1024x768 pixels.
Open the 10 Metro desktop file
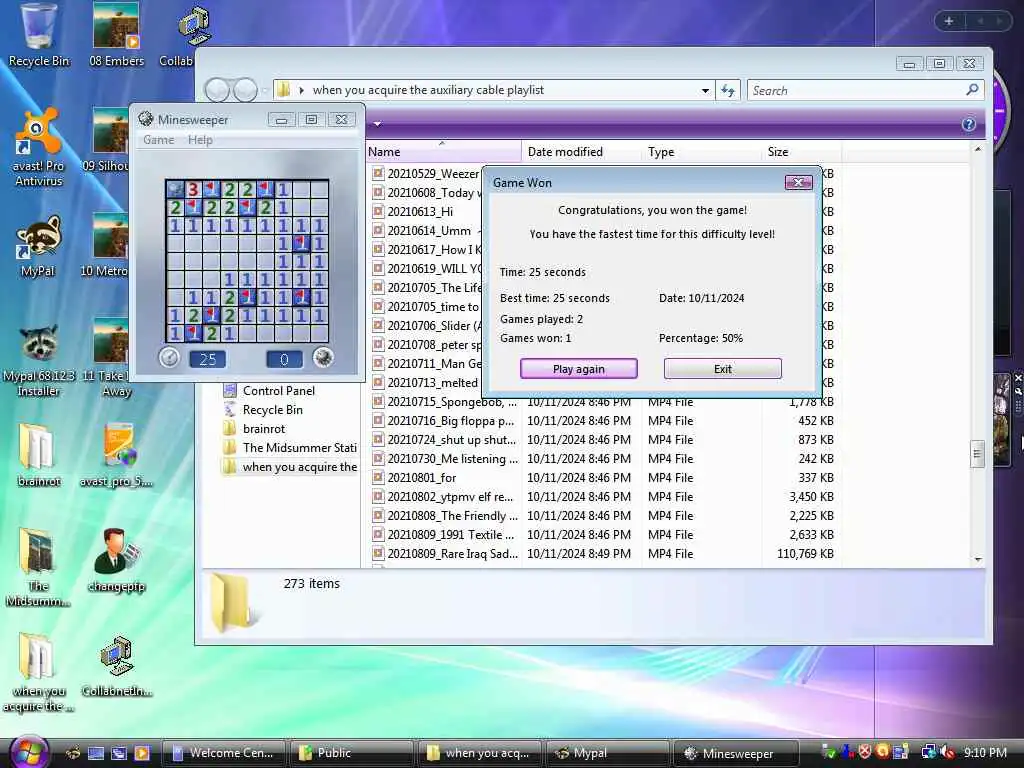(x=104, y=246)
